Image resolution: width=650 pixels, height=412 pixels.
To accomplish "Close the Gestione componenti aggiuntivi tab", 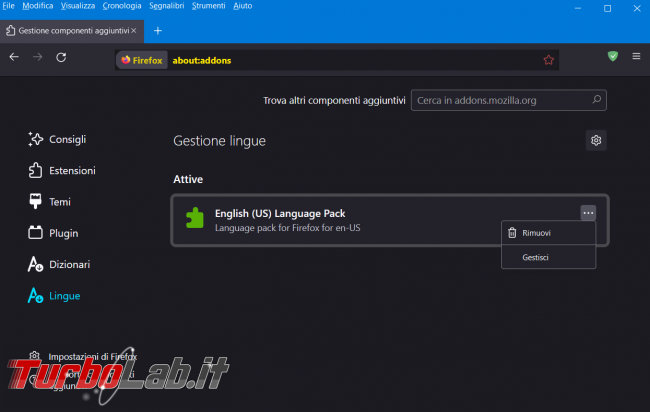I will (x=133, y=31).
